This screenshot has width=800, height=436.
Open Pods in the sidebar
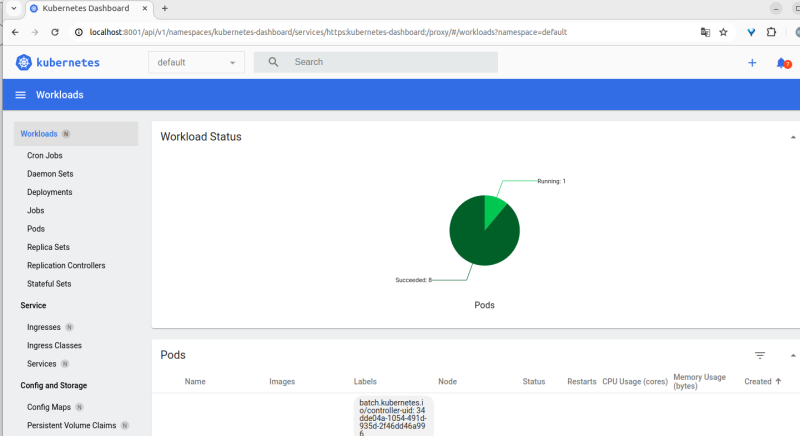pos(36,229)
